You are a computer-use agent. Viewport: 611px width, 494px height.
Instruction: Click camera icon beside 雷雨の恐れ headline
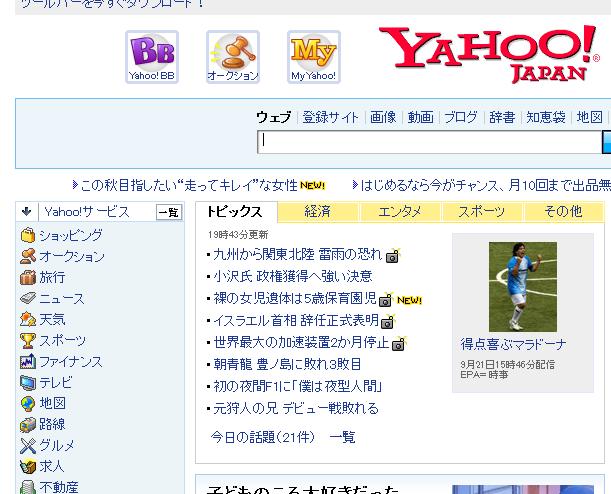pos(392,256)
